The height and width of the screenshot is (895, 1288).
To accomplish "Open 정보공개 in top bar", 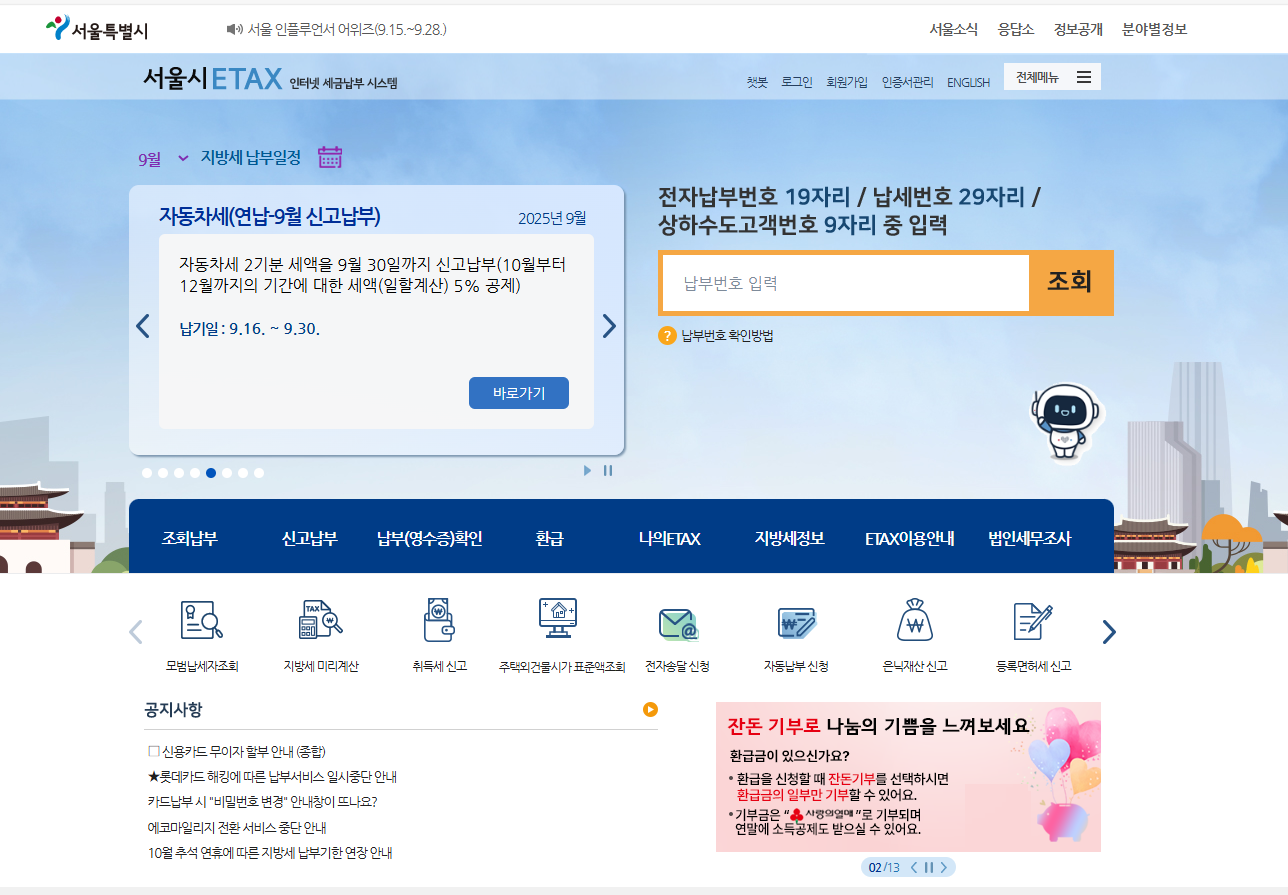I will pos(1078,29).
